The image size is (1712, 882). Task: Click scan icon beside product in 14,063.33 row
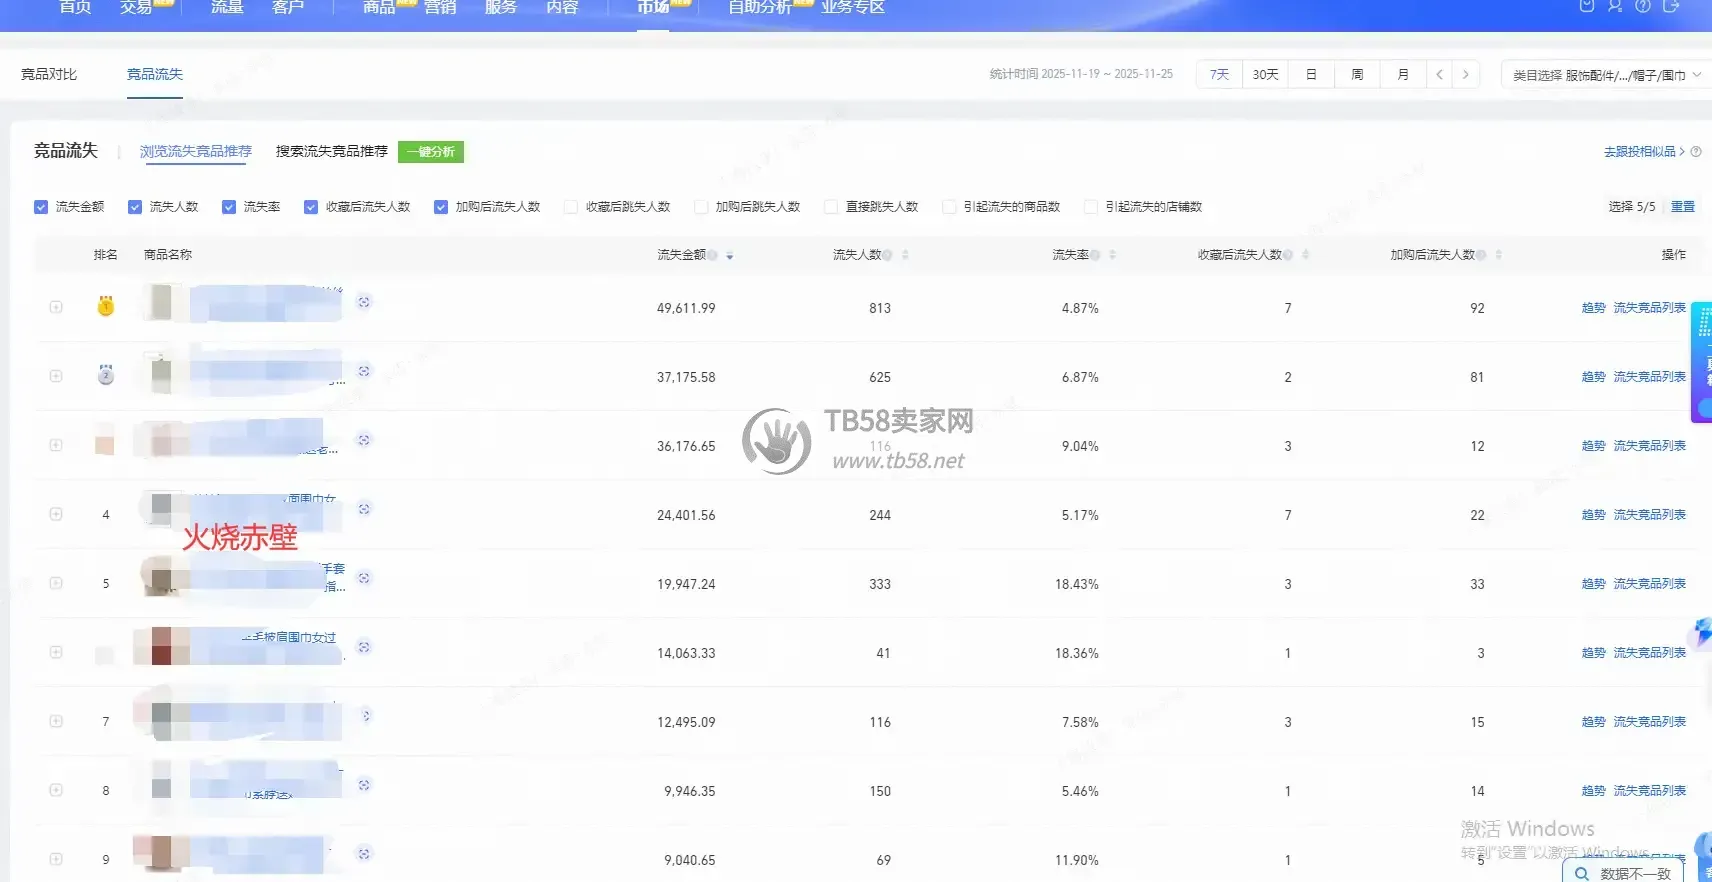pos(364,647)
